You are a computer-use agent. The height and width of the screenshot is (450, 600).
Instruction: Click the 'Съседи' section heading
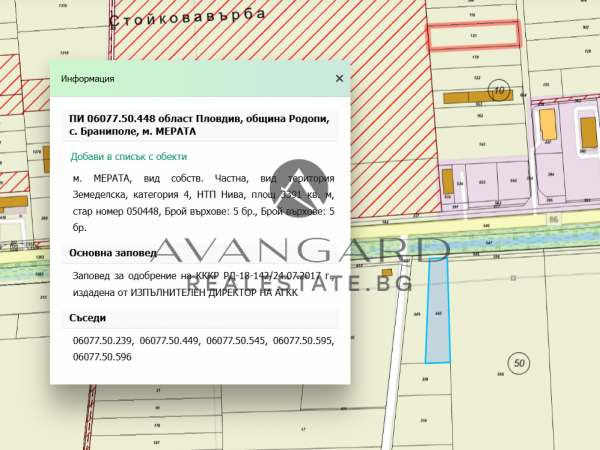(88, 318)
